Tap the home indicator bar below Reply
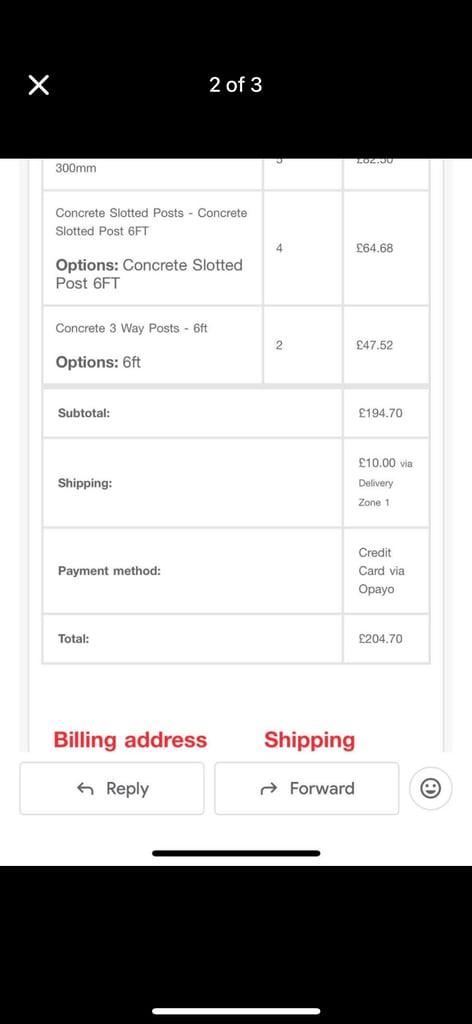 point(236,853)
